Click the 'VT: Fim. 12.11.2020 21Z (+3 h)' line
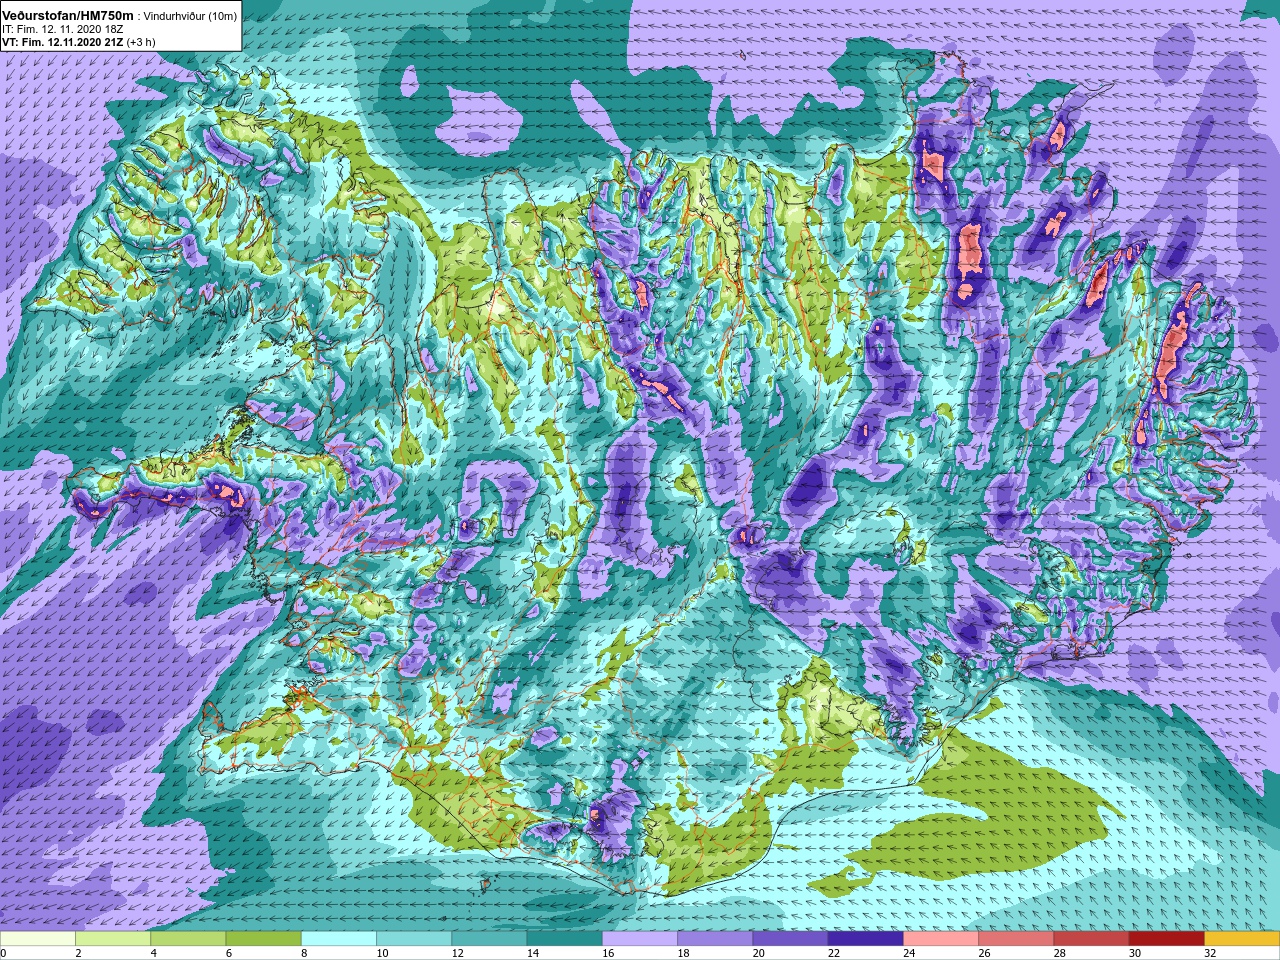The height and width of the screenshot is (960, 1280). tap(79, 42)
